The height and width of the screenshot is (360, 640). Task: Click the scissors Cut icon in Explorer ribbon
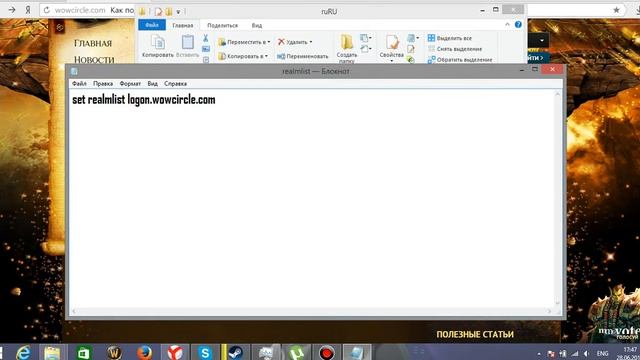(x=206, y=38)
